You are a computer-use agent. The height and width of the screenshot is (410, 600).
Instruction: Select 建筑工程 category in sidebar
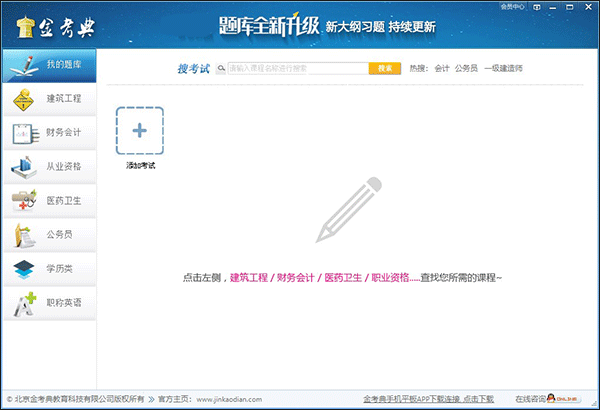(50, 100)
